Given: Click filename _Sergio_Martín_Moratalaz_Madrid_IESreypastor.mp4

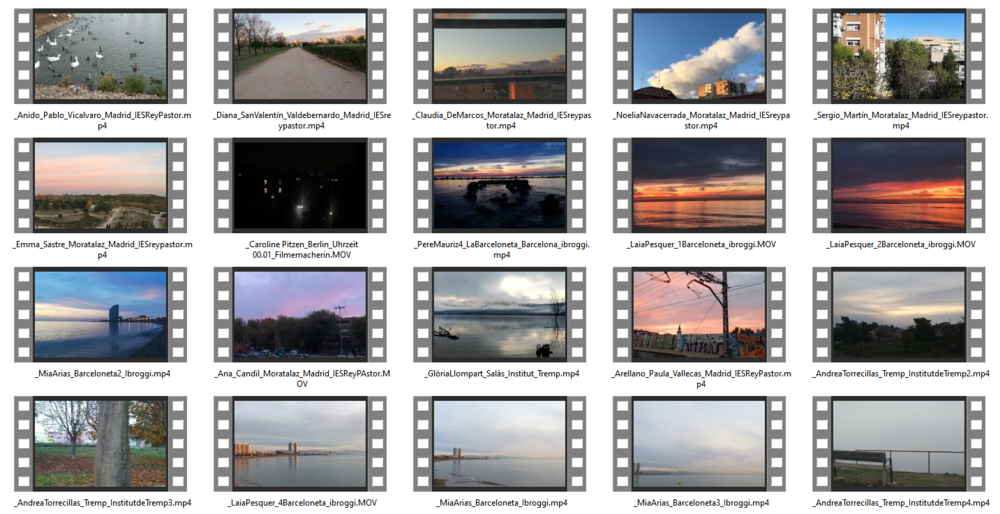Looking at the screenshot, I should (x=901, y=121).
